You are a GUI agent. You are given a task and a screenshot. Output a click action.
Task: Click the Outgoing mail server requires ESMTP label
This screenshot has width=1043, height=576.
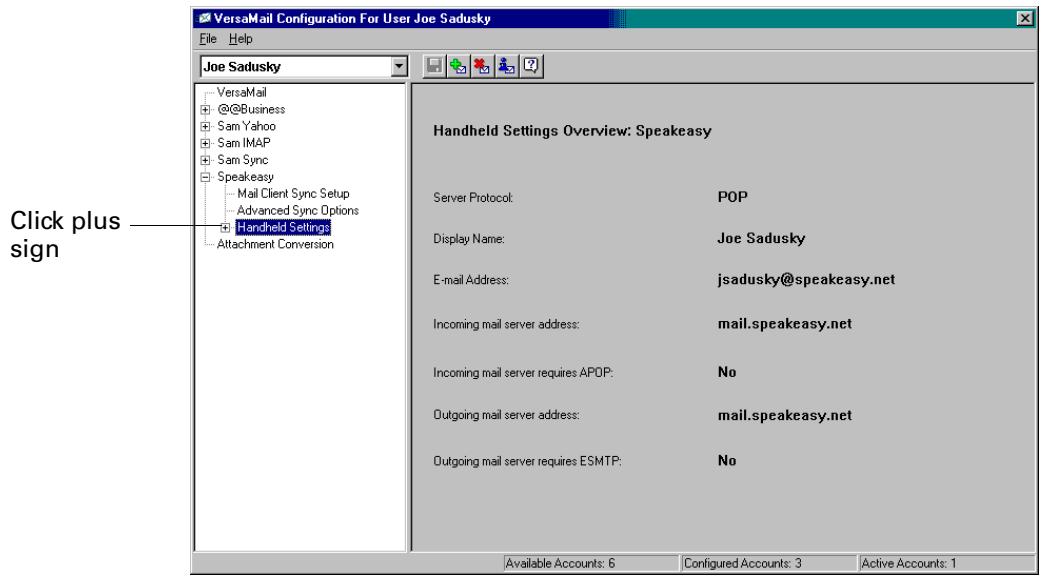[527, 461]
